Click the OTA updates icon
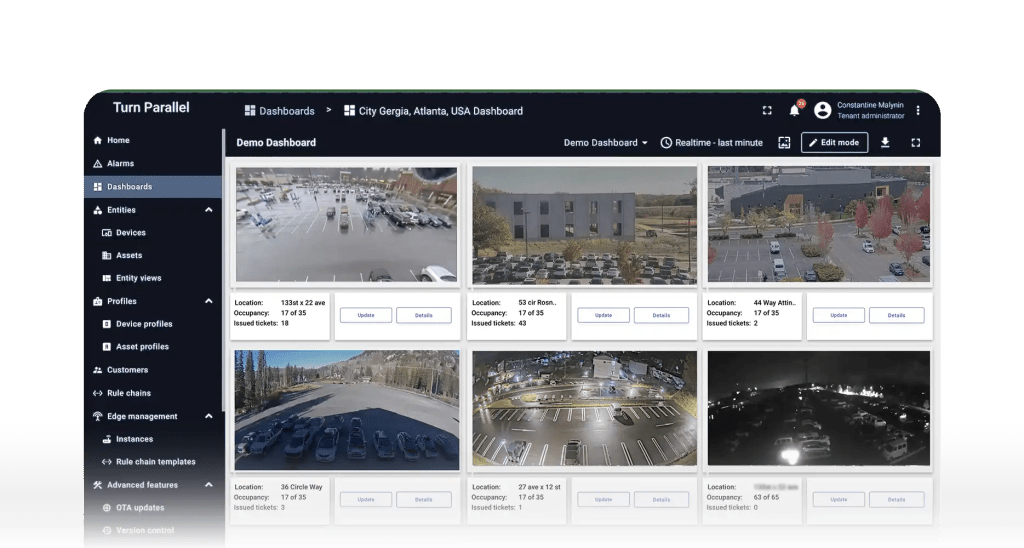Image resolution: width=1024 pixels, height=548 pixels. (x=106, y=508)
